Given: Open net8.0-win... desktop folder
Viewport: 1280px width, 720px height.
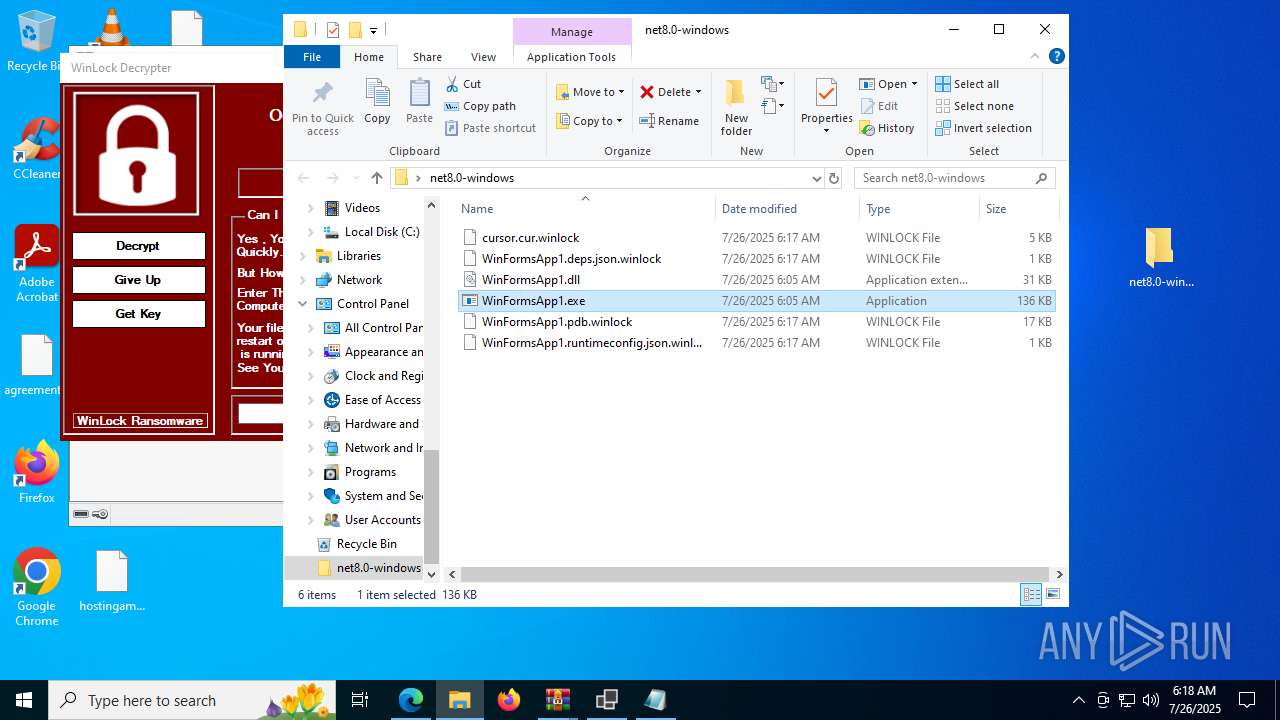Looking at the screenshot, I should [1160, 256].
